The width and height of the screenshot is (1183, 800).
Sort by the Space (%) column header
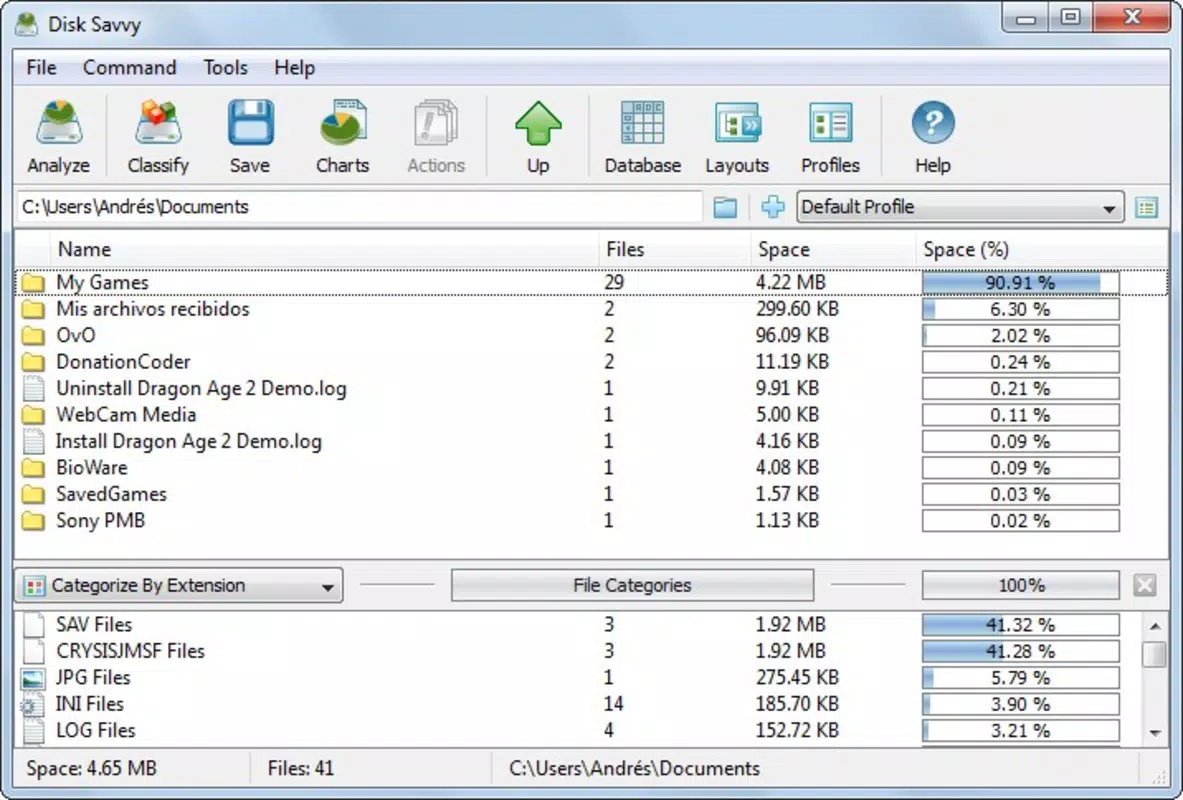click(1041, 250)
